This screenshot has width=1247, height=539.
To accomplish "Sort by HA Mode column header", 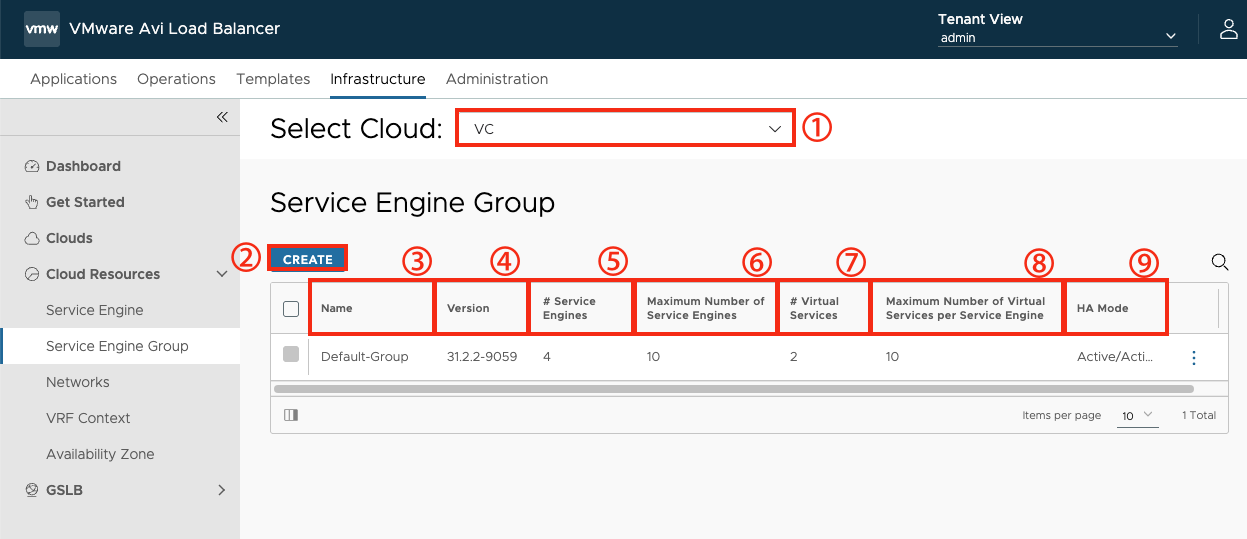I will coord(1102,308).
